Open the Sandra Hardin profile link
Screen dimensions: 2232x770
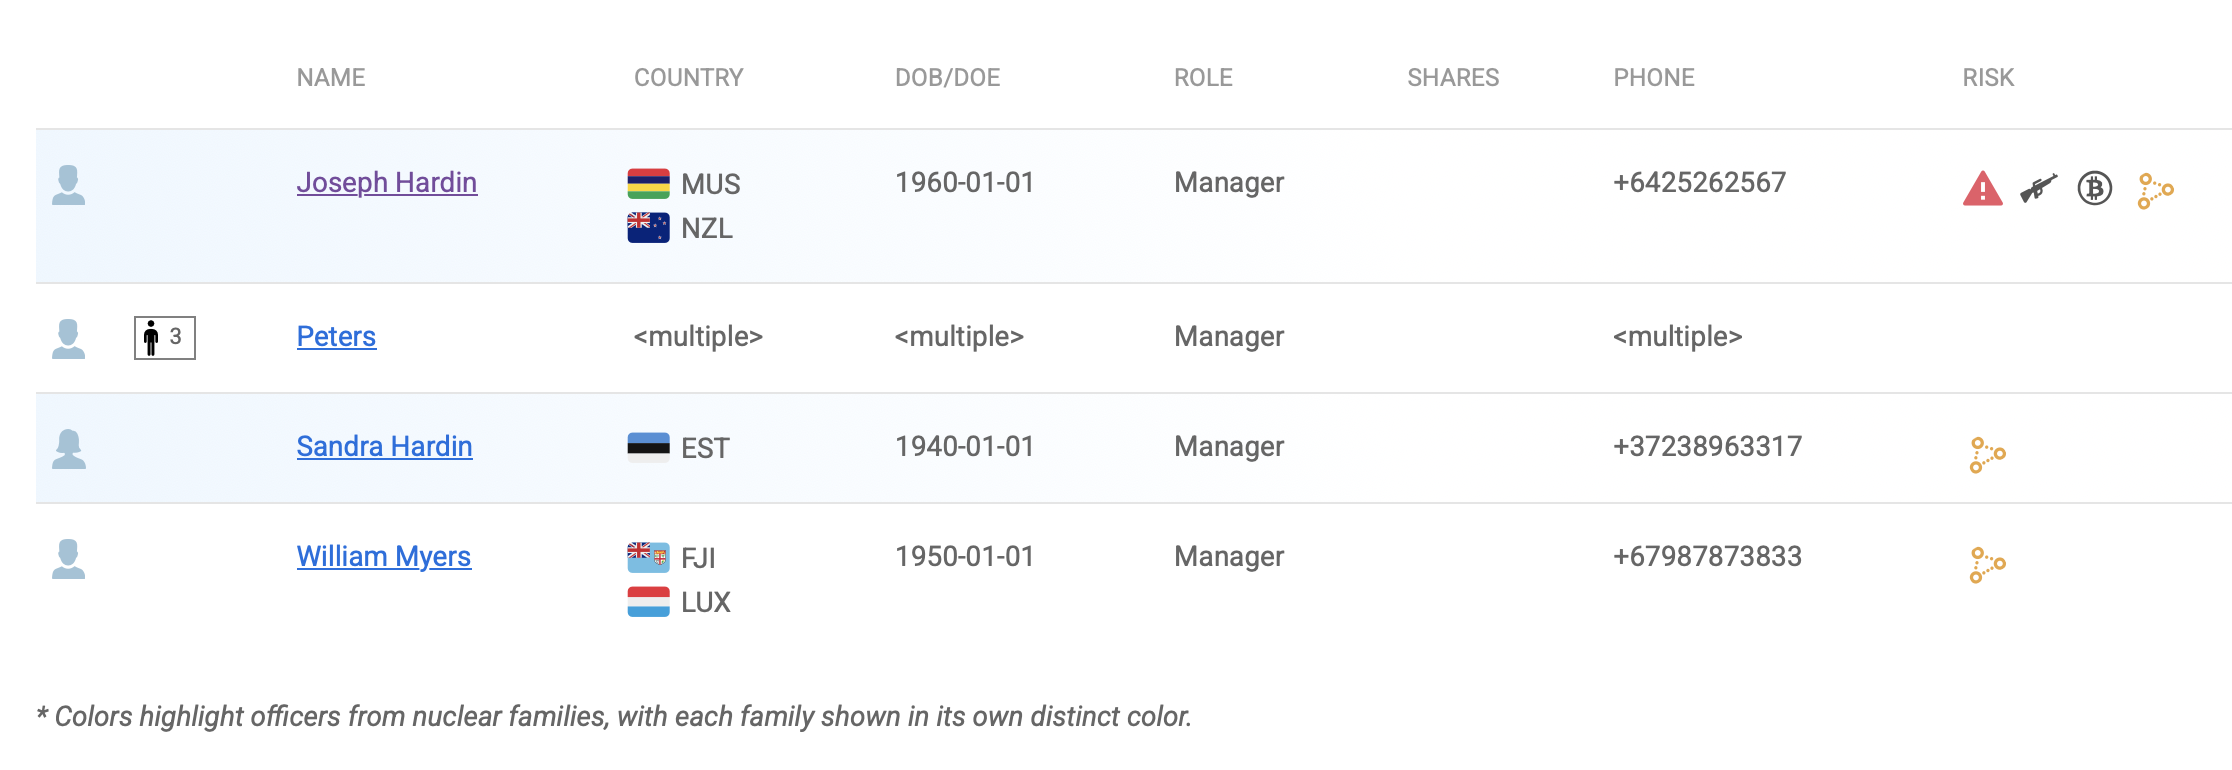pos(384,446)
